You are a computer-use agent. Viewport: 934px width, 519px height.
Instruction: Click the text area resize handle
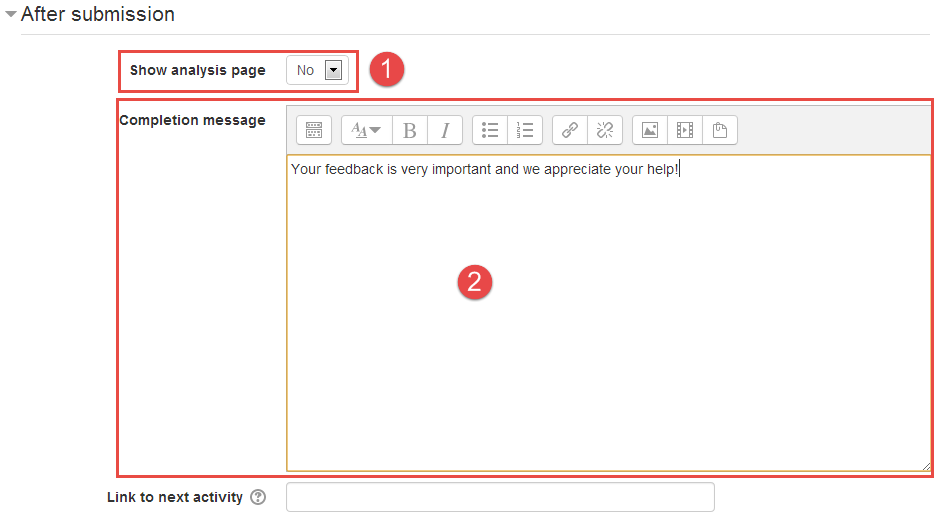[x=926, y=466]
